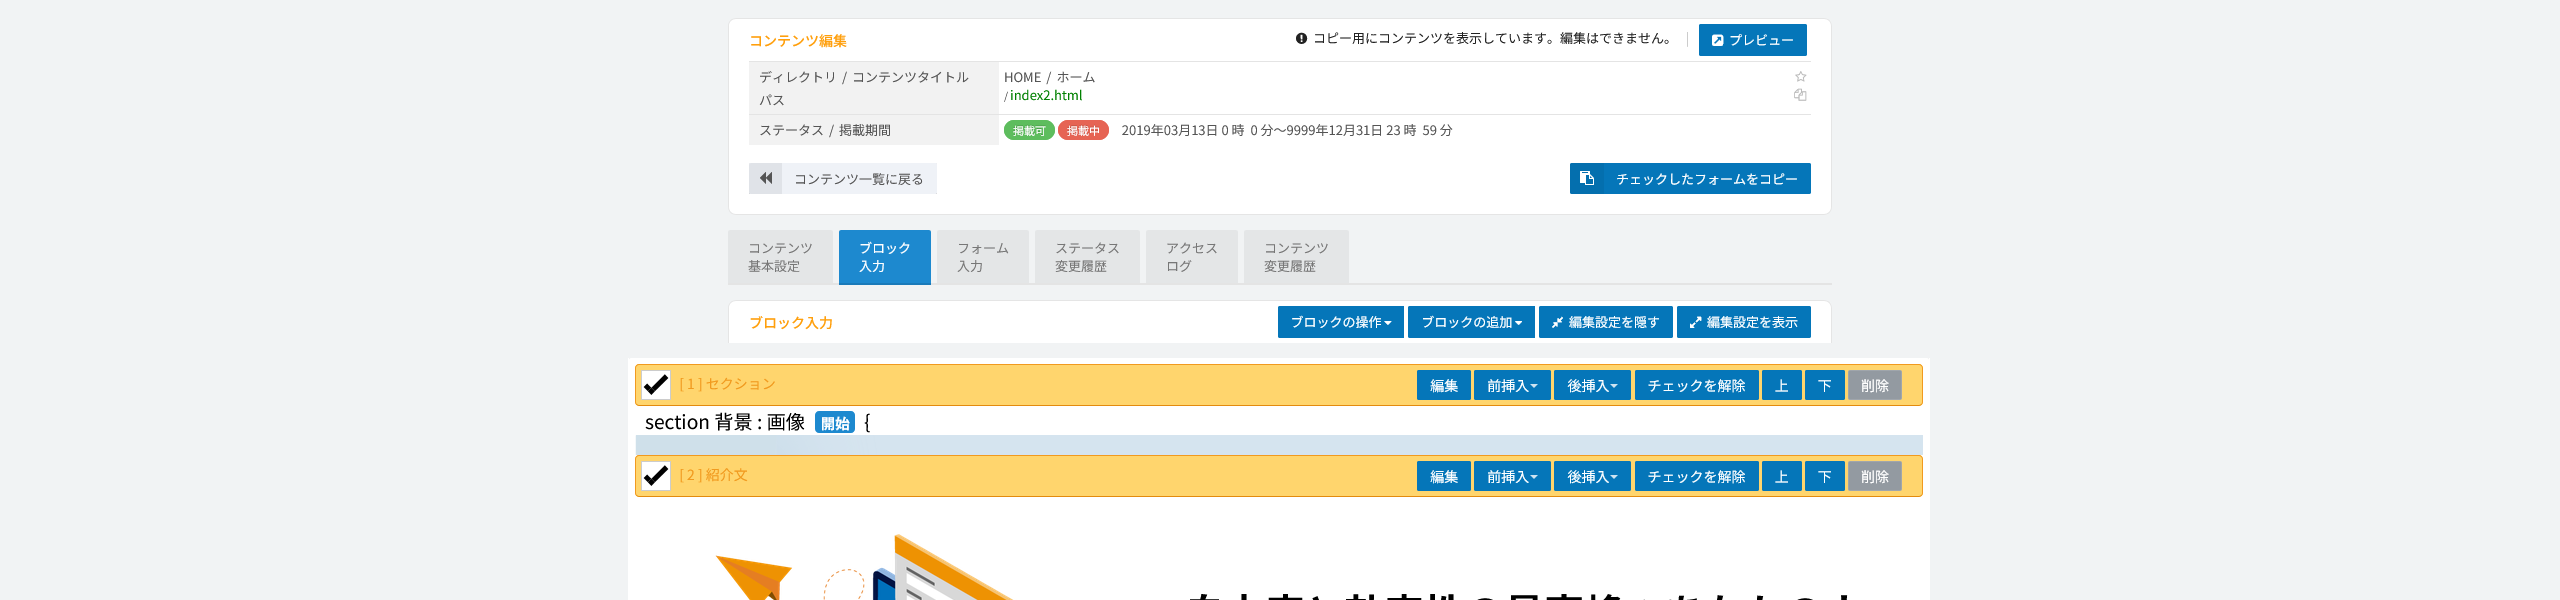This screenshot has height=600, width=2560.
Task: Click 編集設定を隠す button
Action: click(x=1605, y=322)
